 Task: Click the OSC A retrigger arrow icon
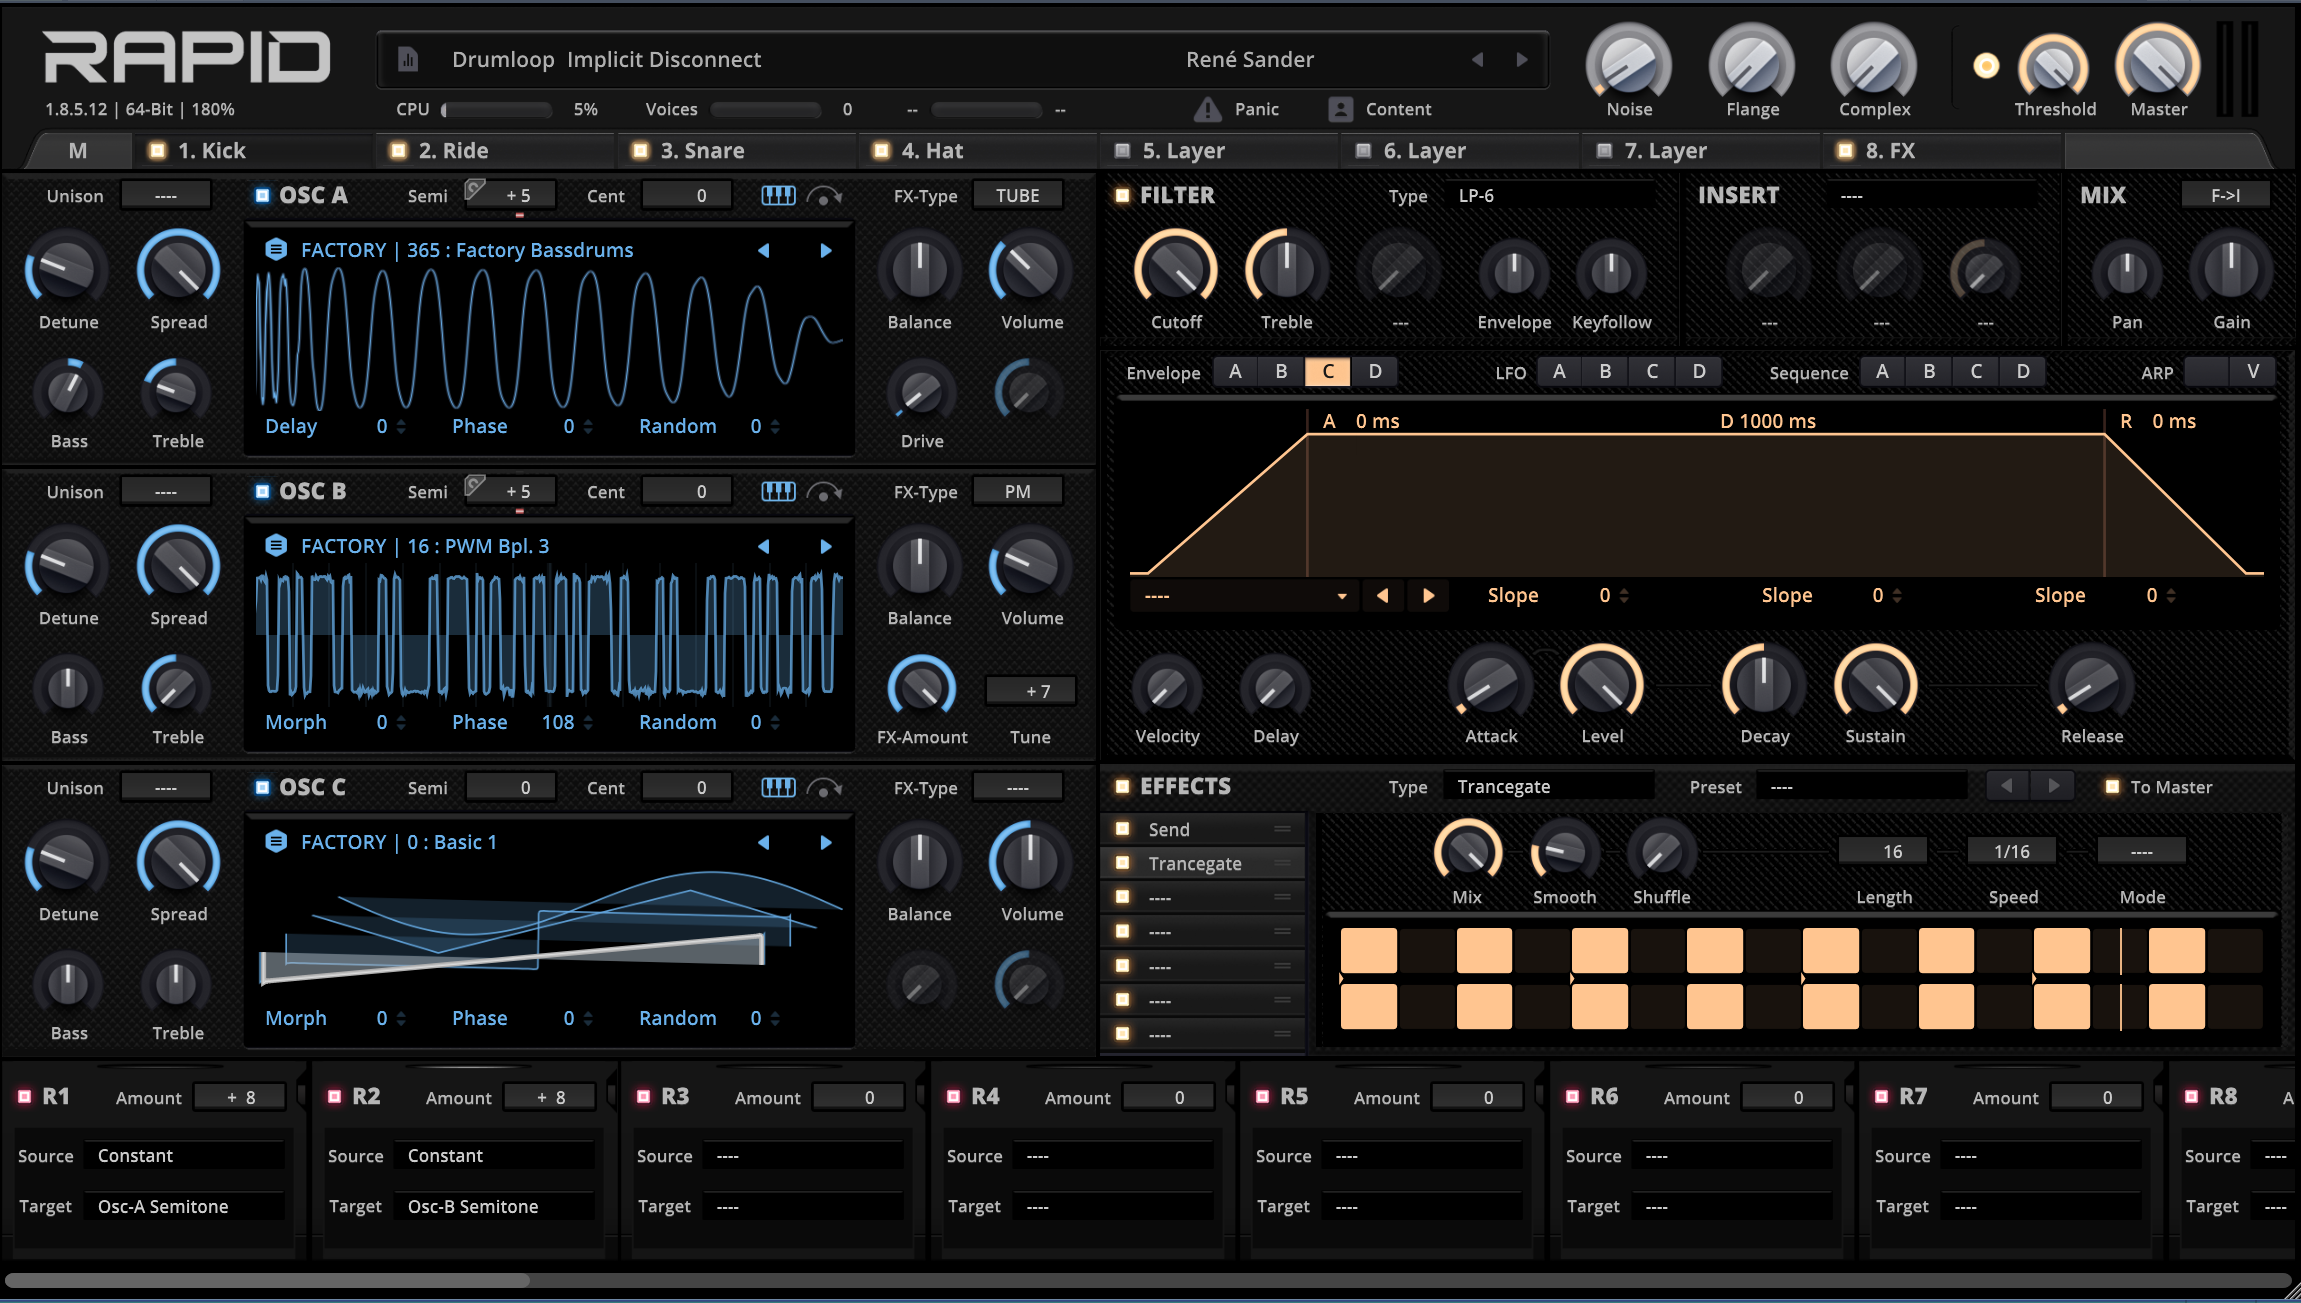click(824, 196)
